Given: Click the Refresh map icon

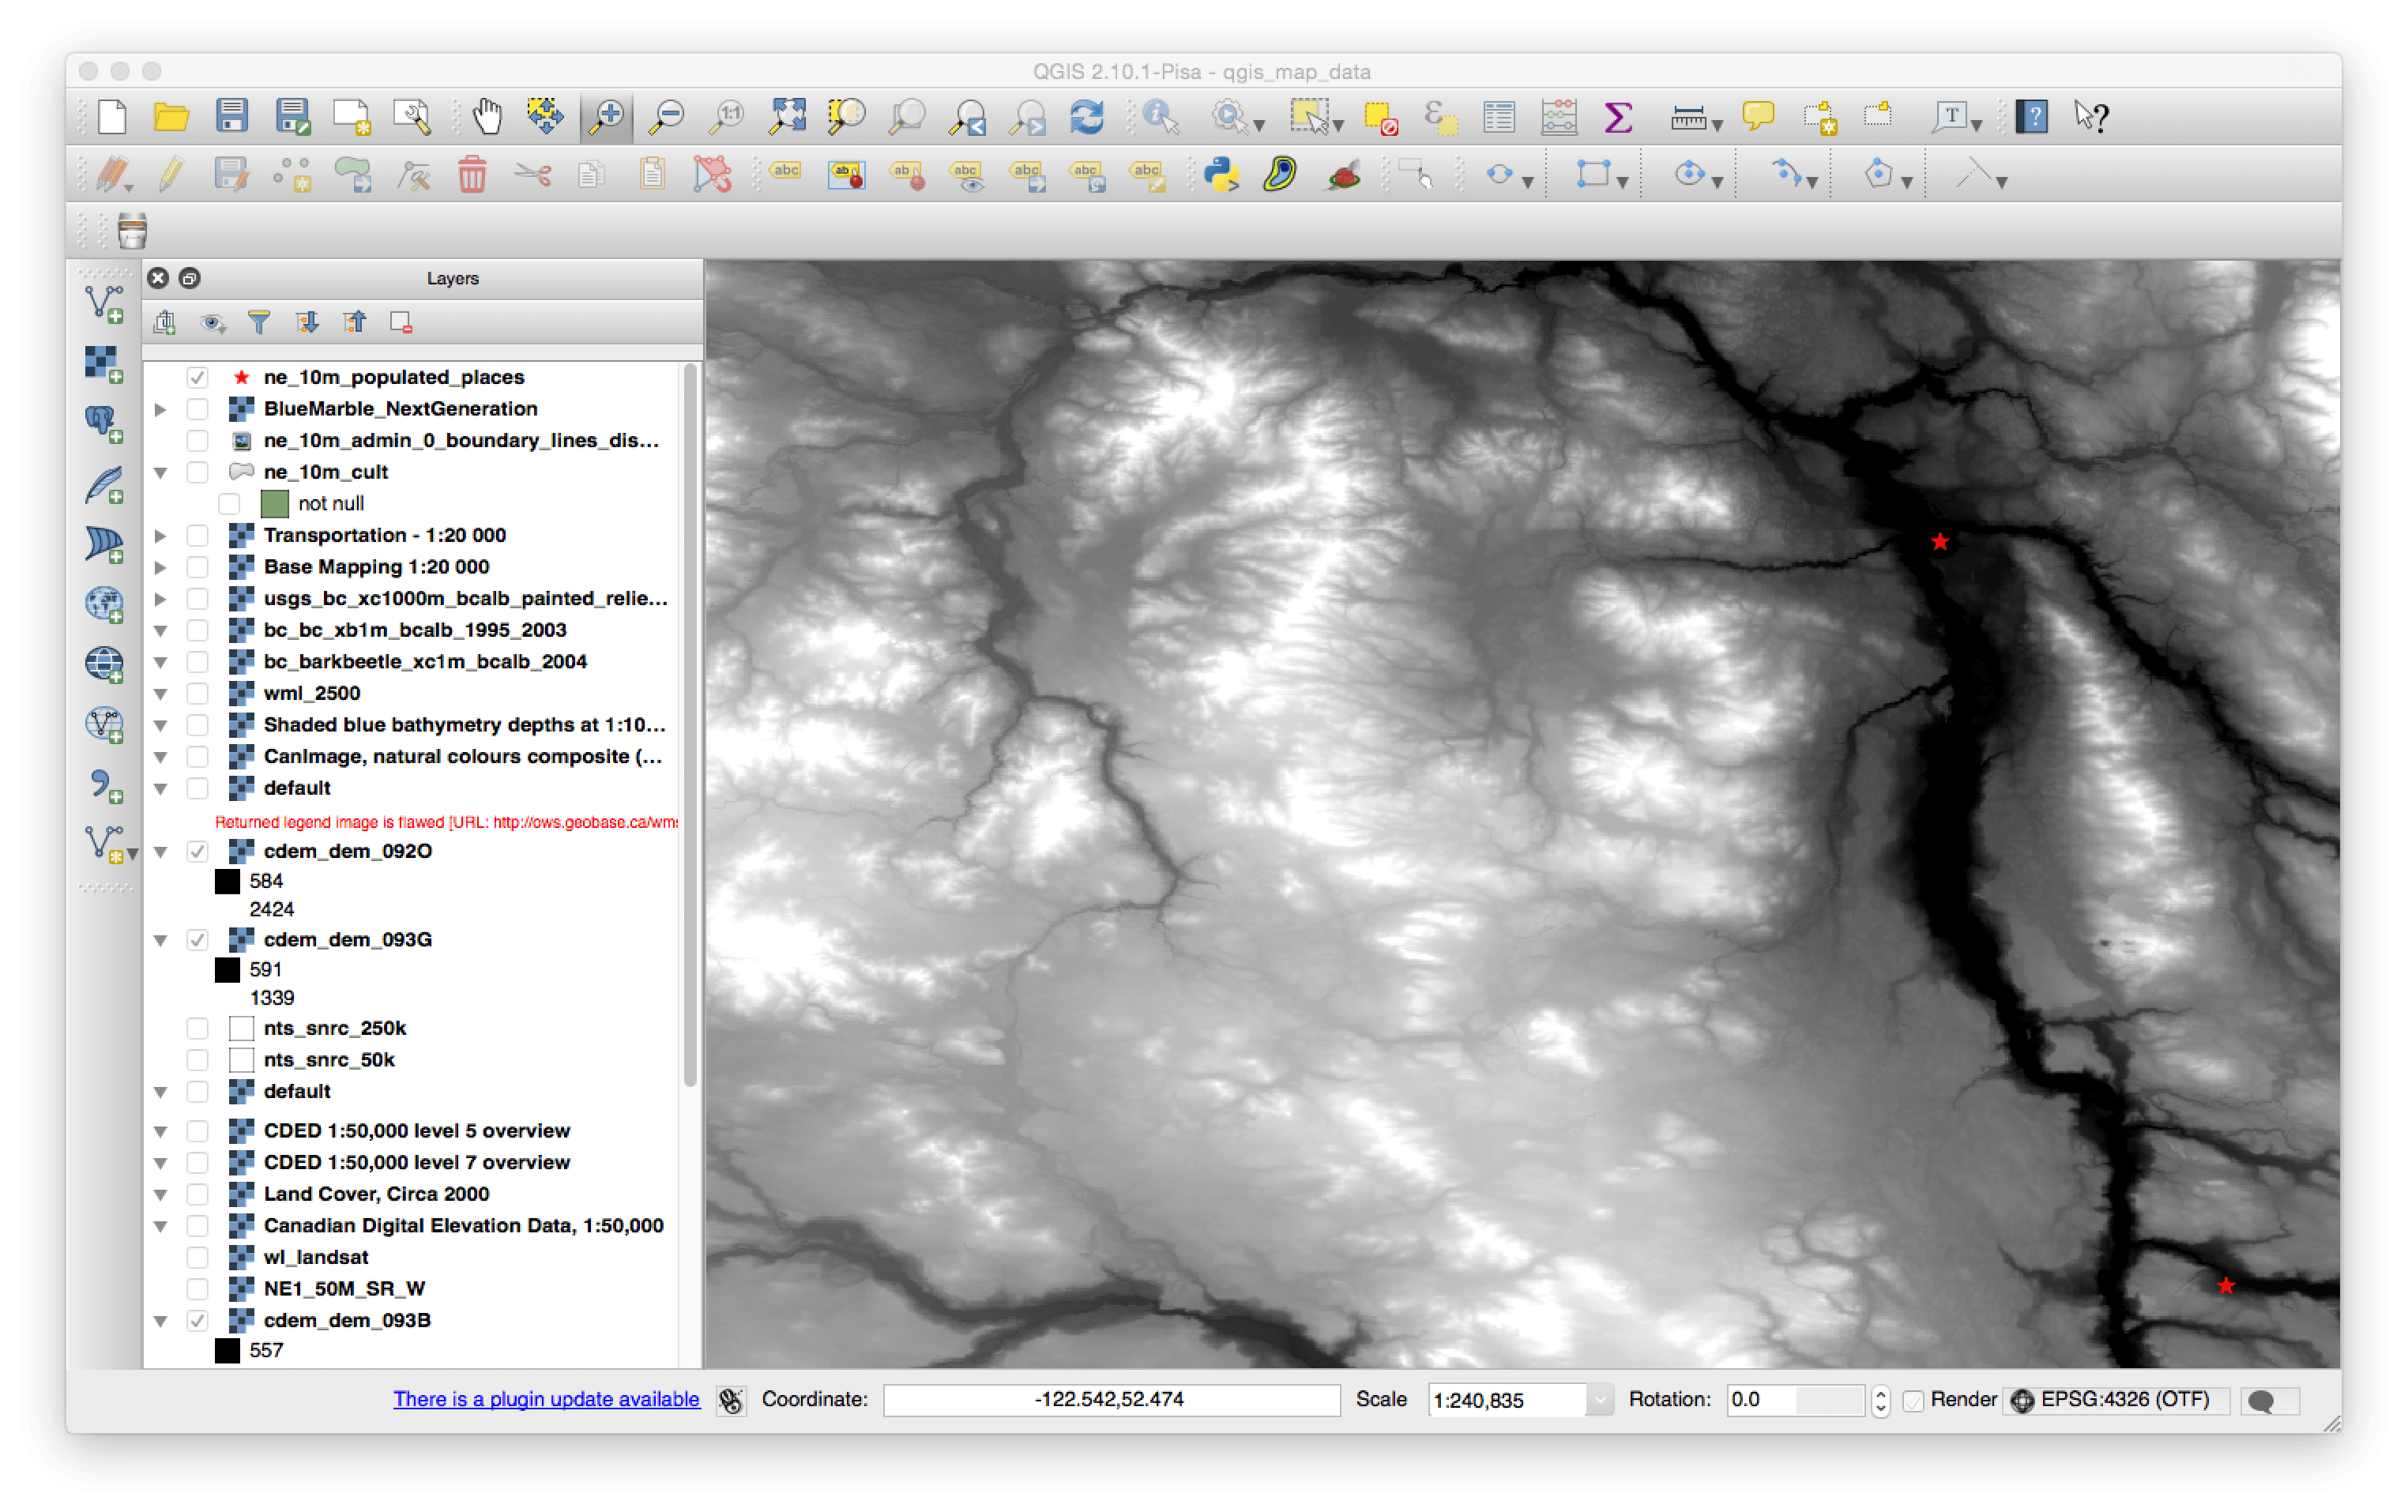Looking at the screenshot, I should [1087, 117].
